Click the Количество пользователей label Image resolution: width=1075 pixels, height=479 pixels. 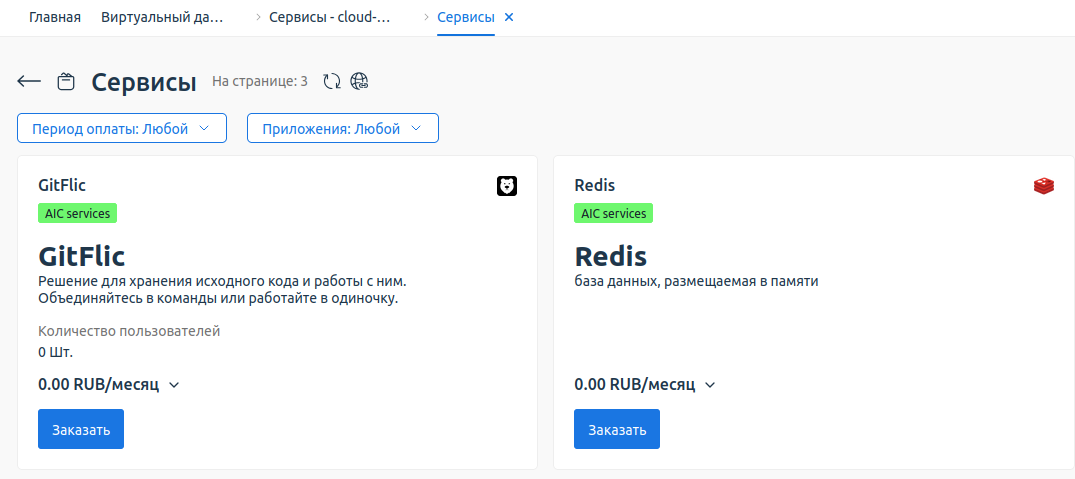pos(129,332)
